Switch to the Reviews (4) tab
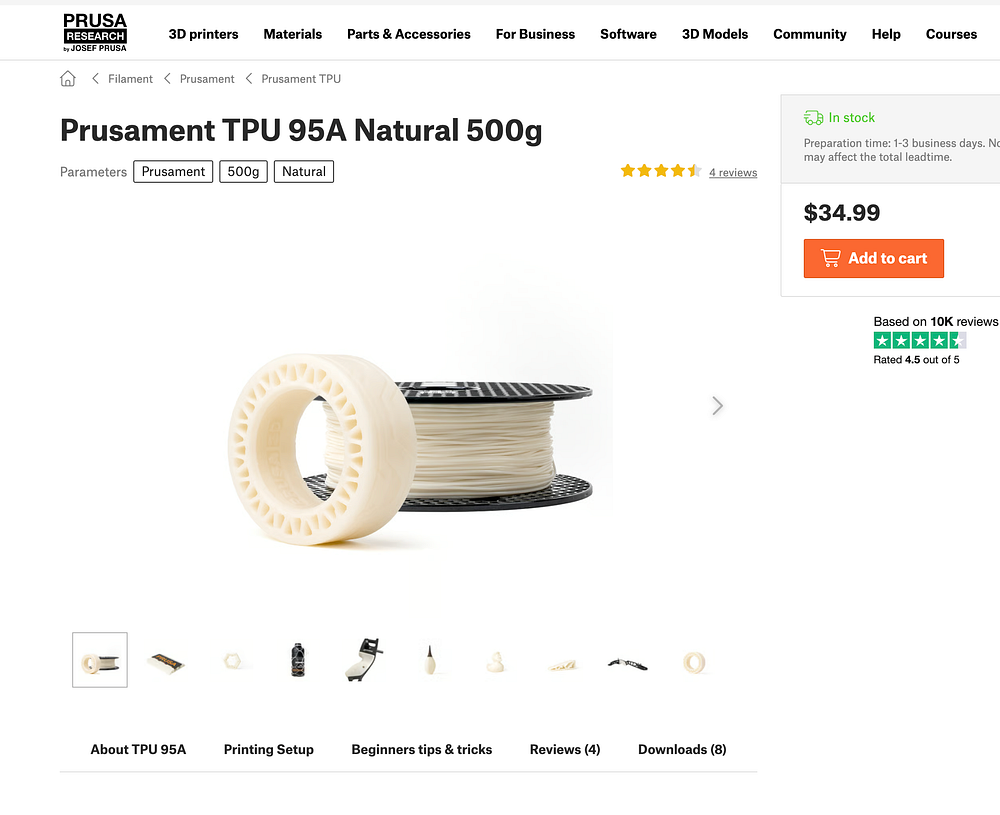 tap(565, 749)
